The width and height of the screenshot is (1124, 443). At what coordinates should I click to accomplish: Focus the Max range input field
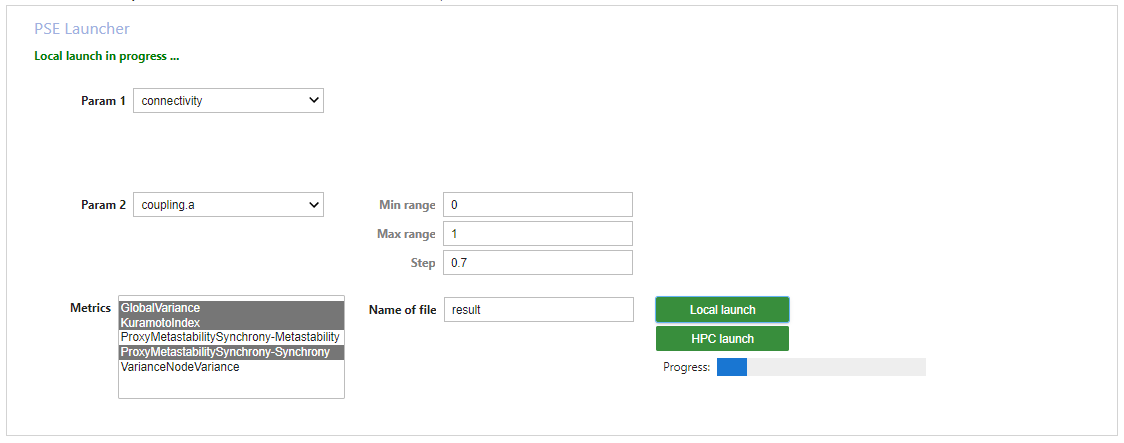(537, 234)
